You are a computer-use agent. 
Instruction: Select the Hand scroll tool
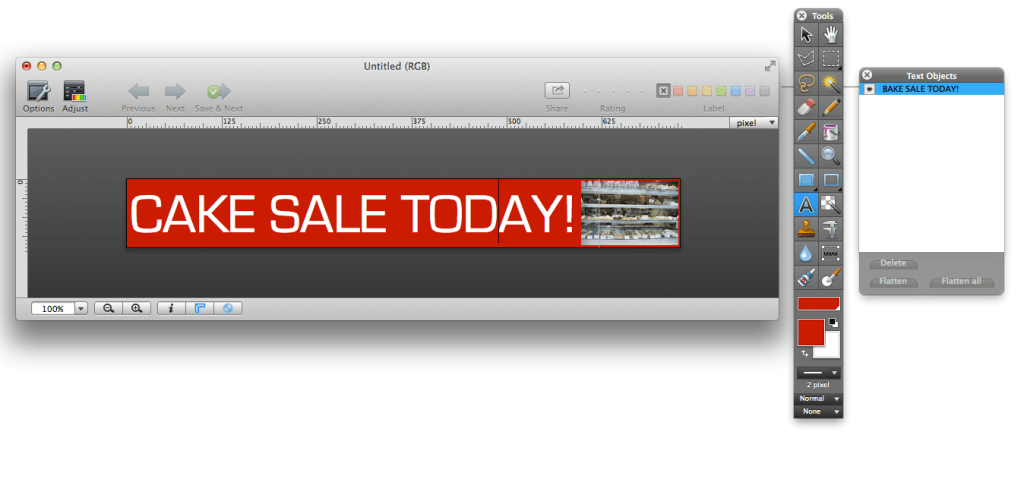[830, 35]
